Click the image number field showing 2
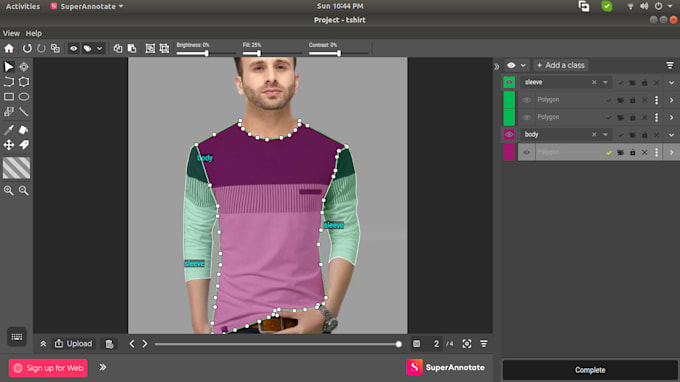Image resolution: width=680 pixels, height=382 pixels. click(x=436, y=344)
